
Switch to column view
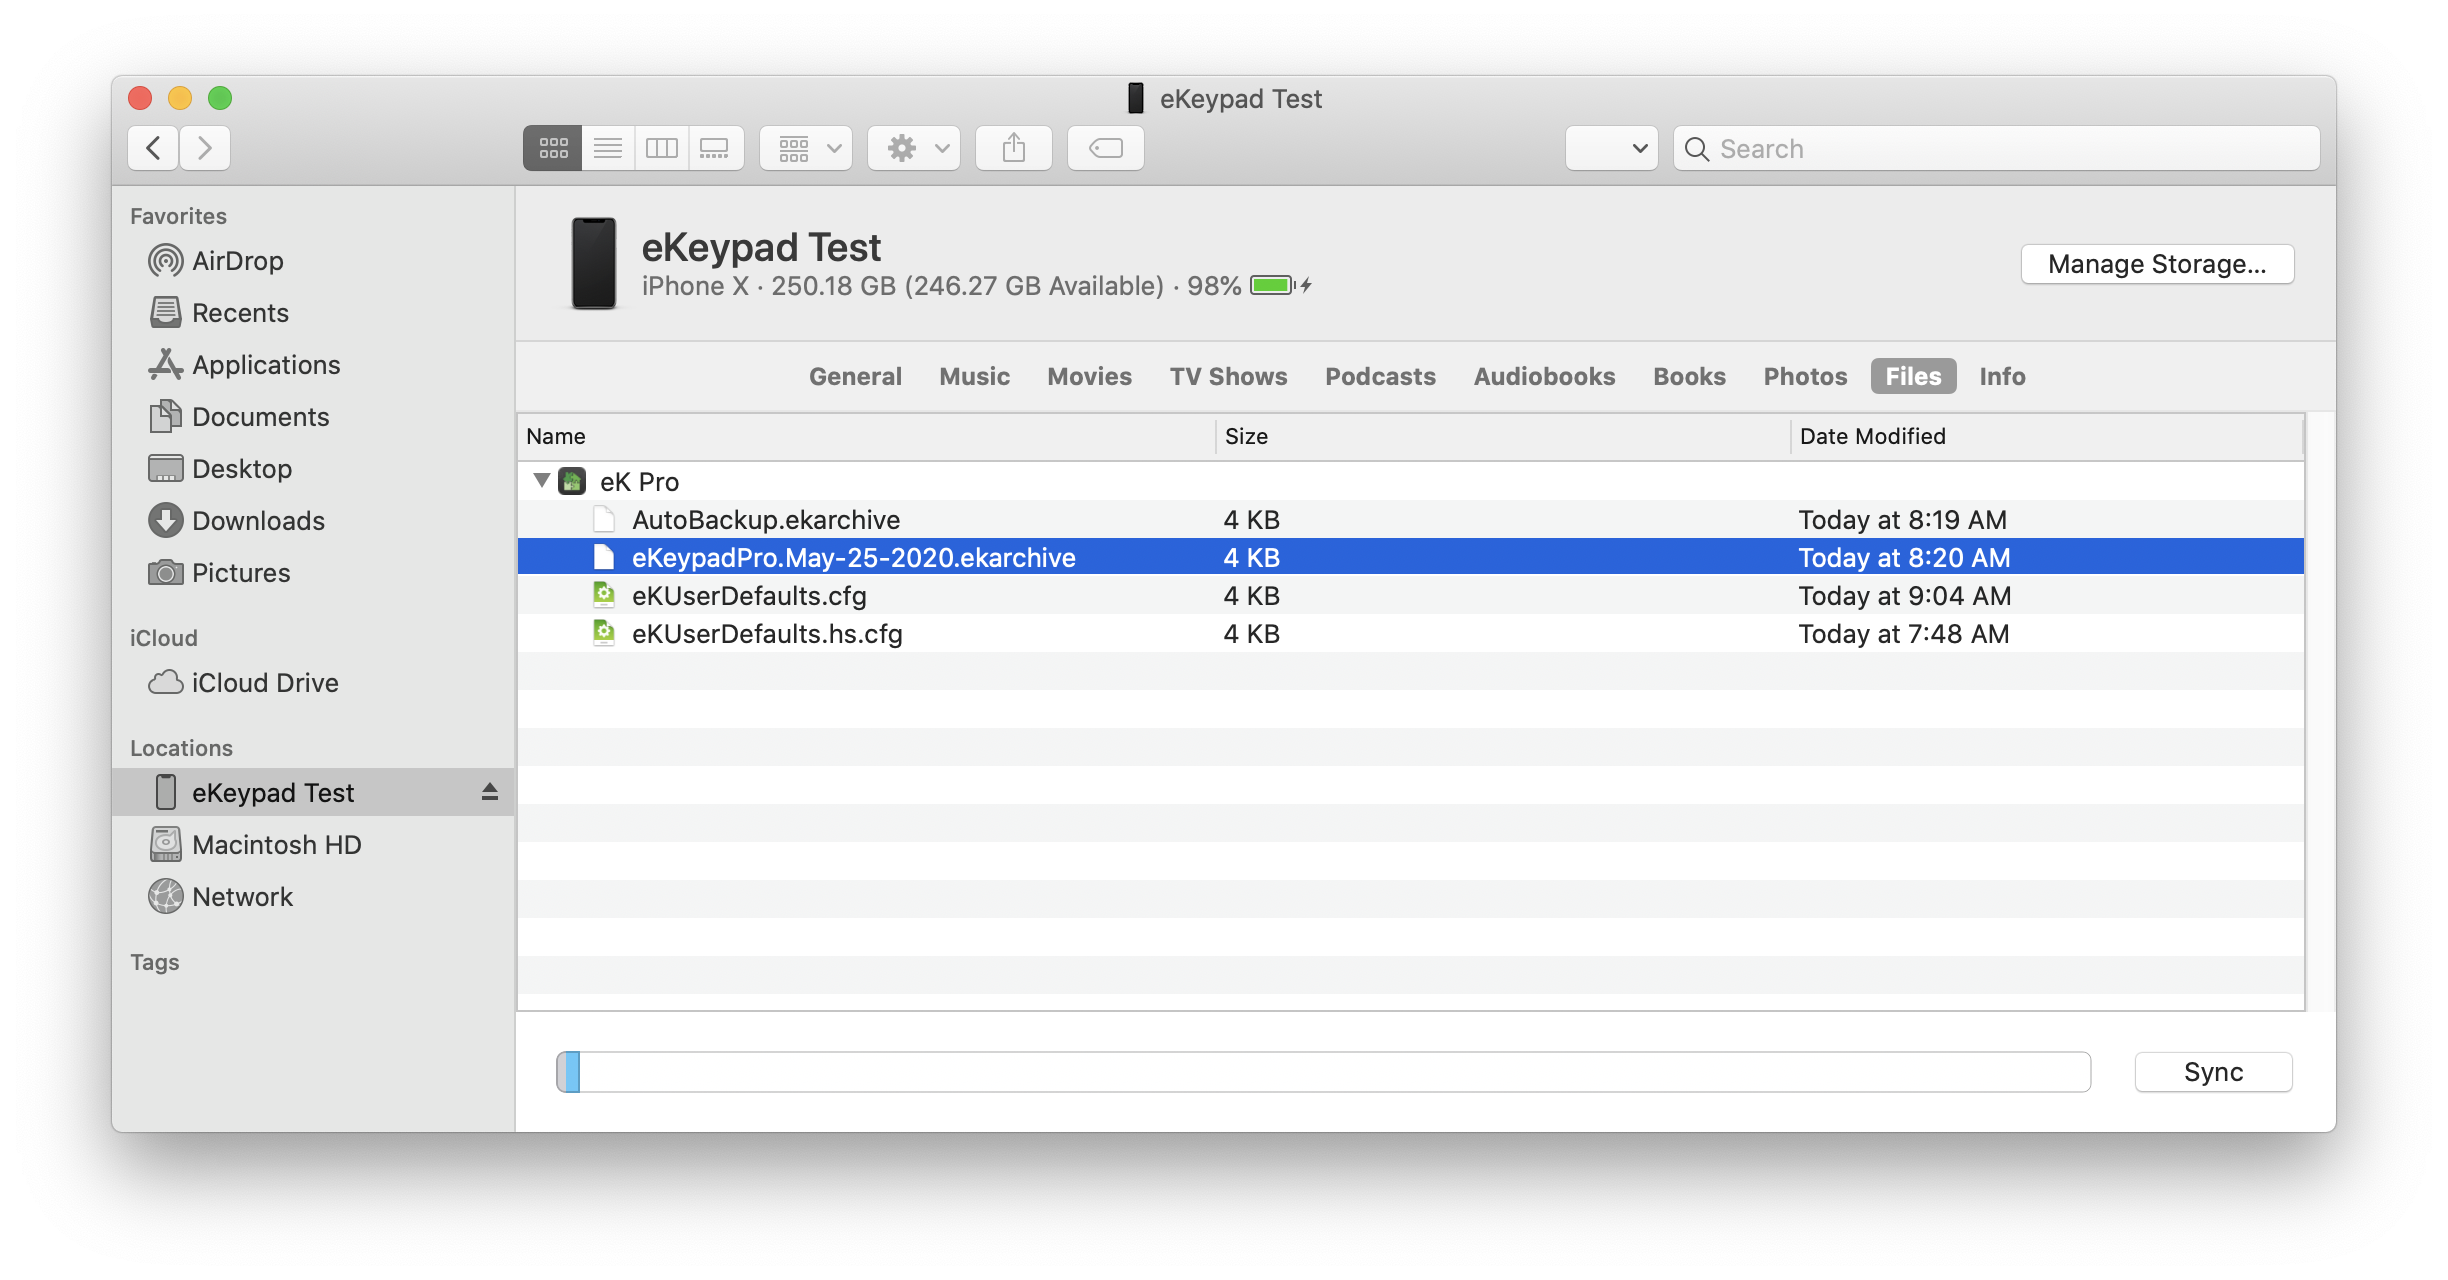[661, 148]
